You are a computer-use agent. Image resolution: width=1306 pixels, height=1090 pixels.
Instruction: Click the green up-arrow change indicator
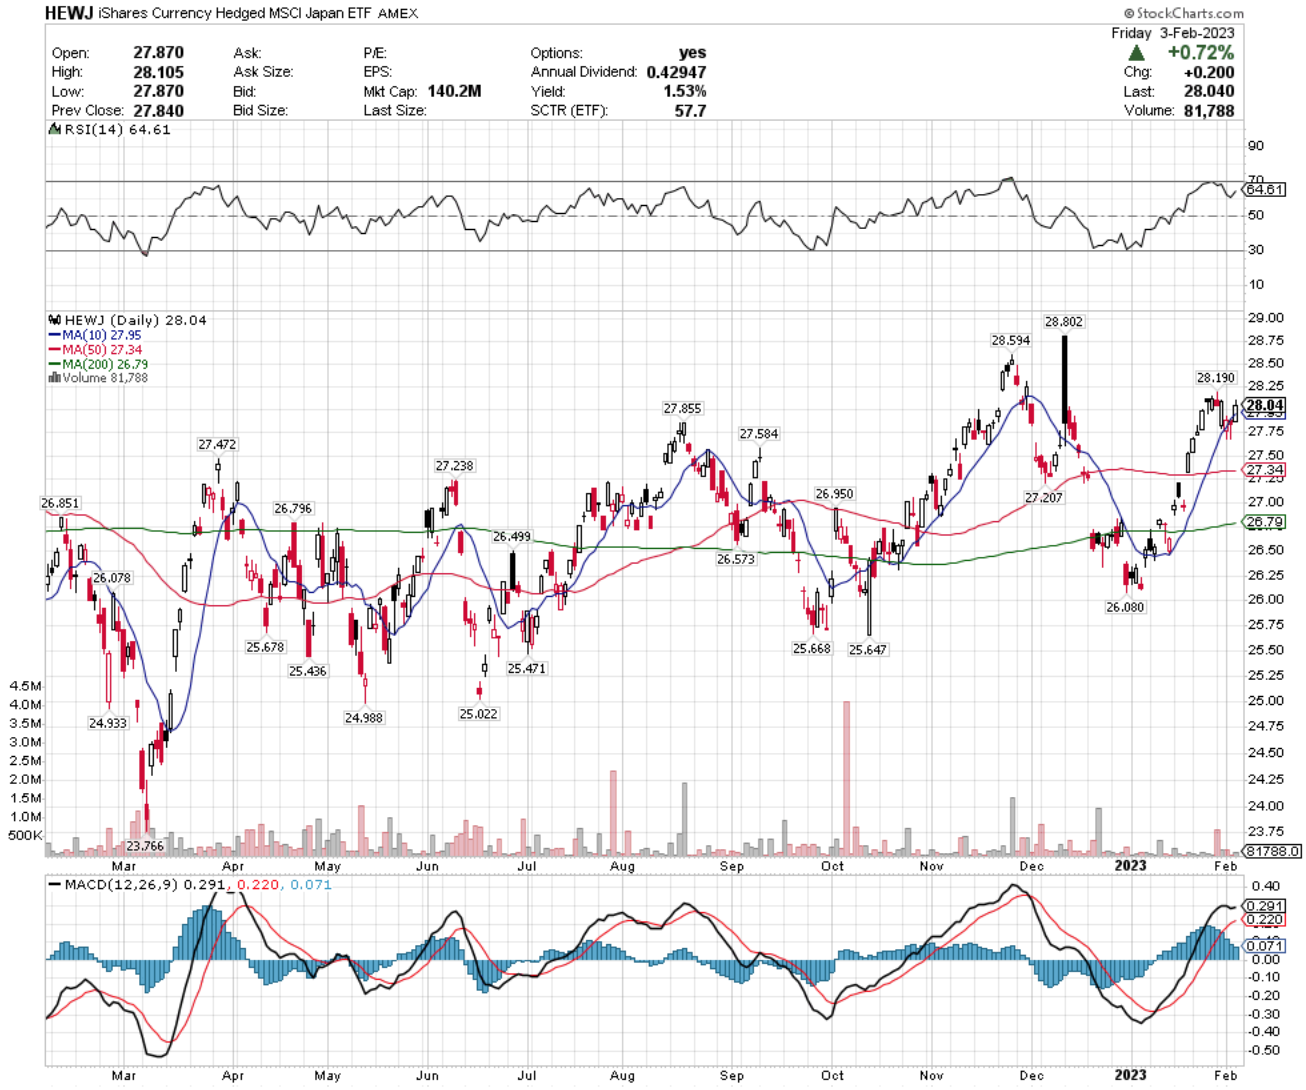pyautogui.click(x=1137, y=53)
